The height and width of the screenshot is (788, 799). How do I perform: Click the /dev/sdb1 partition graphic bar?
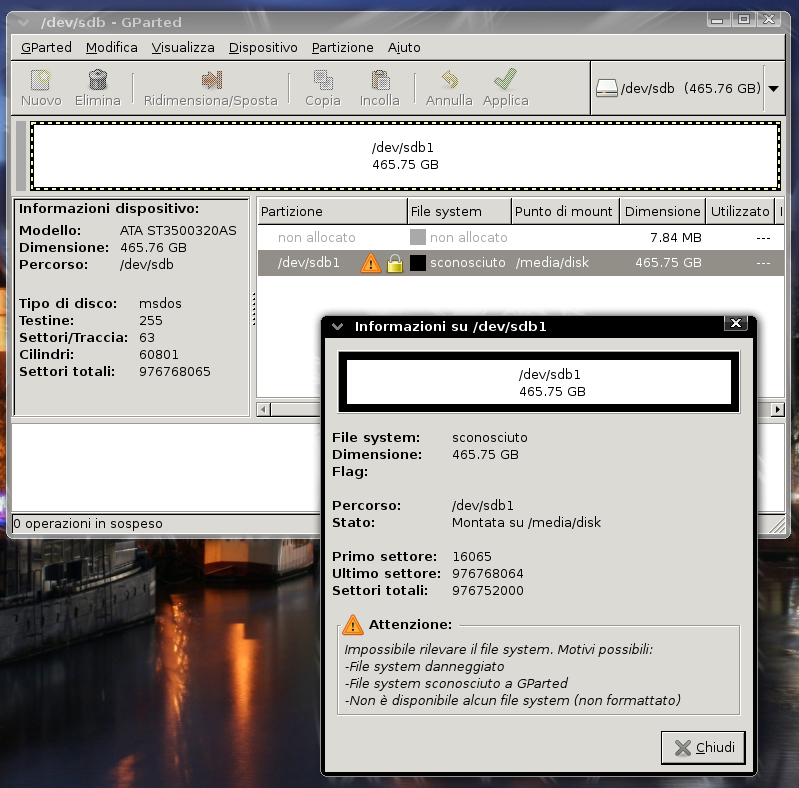coord(405,155)
